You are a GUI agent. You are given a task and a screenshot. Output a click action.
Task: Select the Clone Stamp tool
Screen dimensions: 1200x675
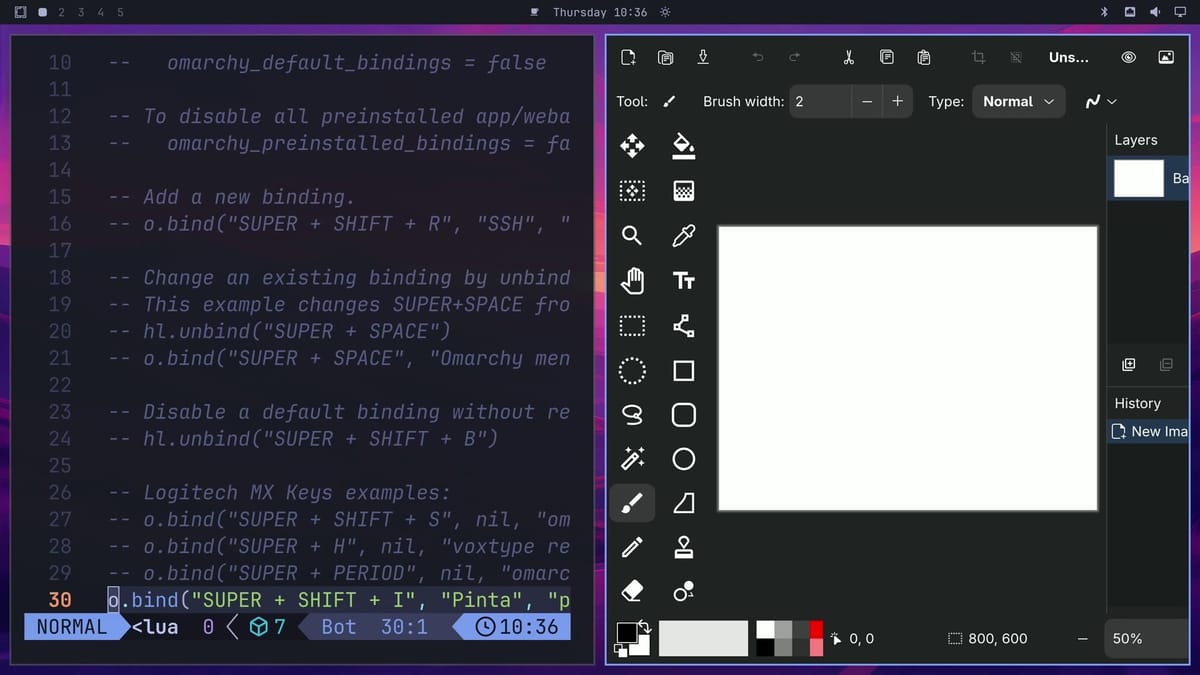coord(684,547)
